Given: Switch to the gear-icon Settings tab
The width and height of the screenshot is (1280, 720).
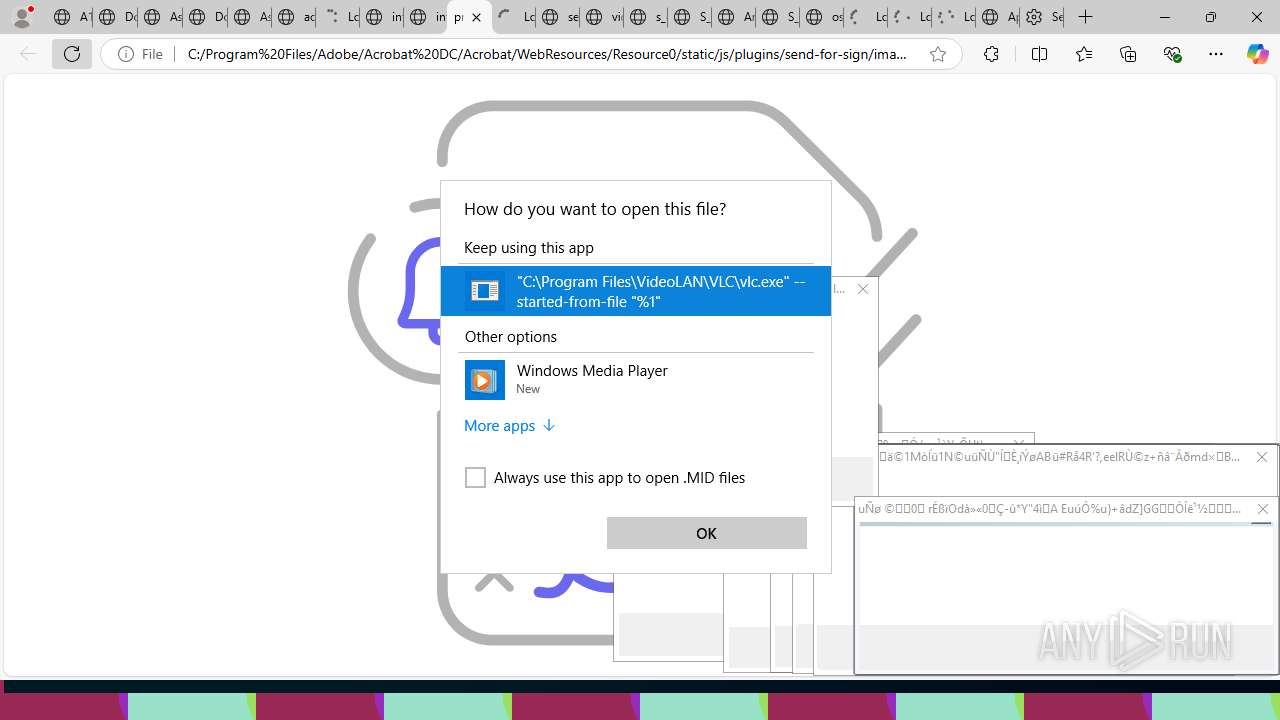Looking at the screenshot, I should tap(1042, 17).
